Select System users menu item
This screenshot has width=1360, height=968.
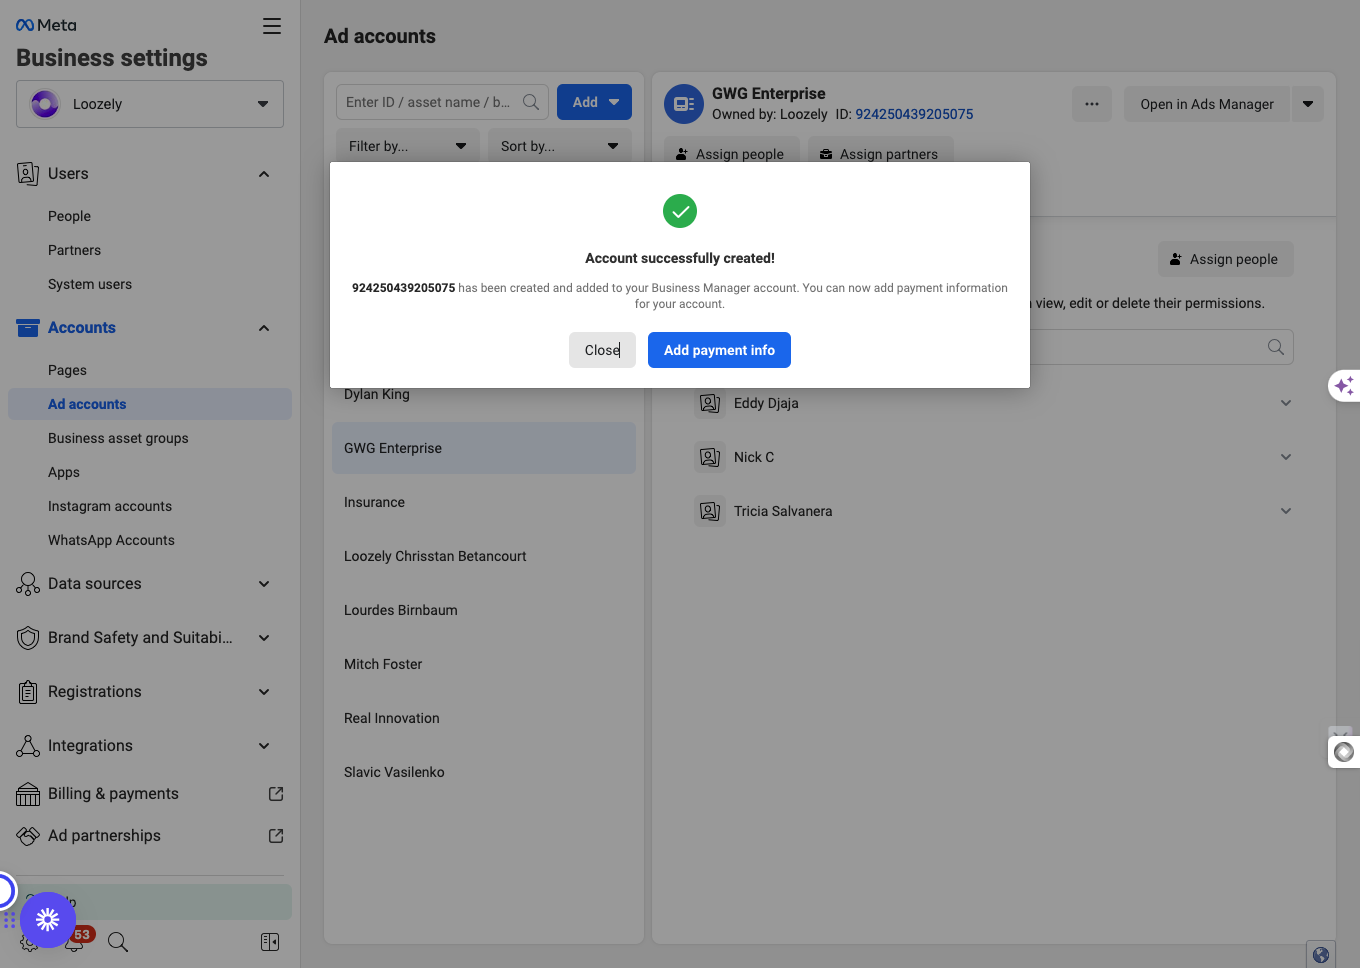(90, 284)
